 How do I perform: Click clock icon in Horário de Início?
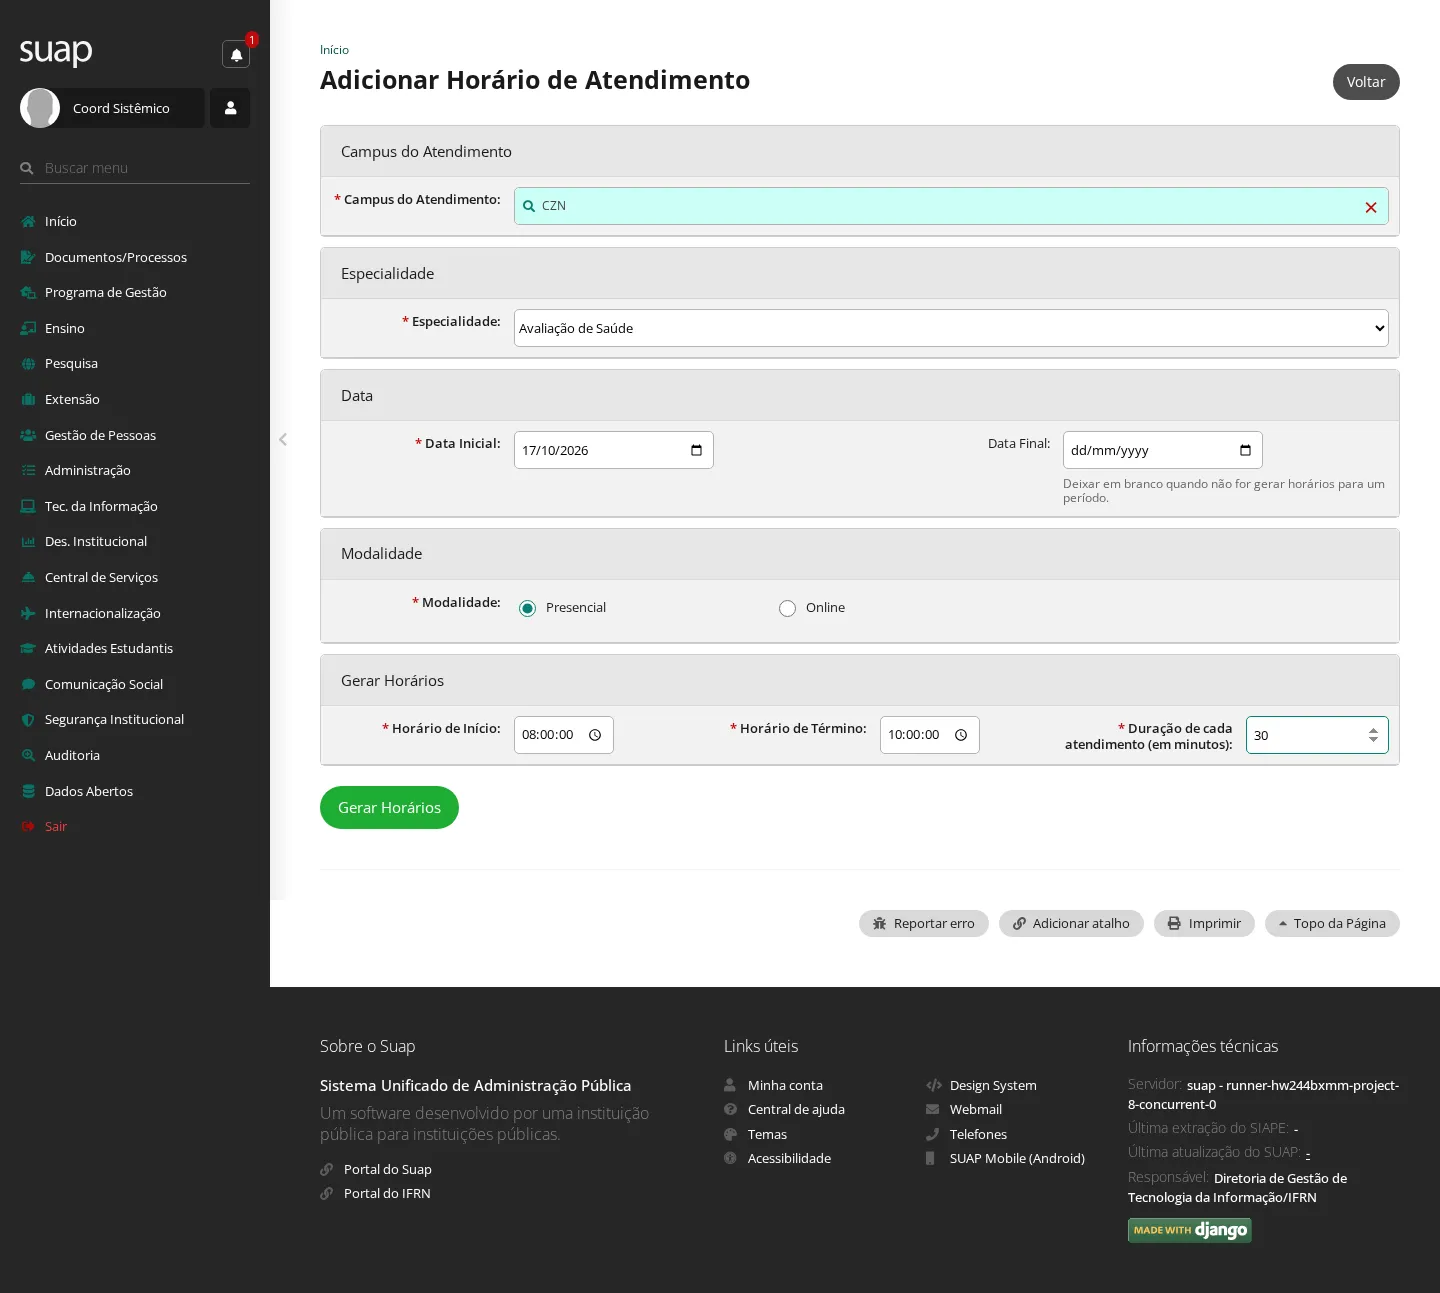[595, 735]
